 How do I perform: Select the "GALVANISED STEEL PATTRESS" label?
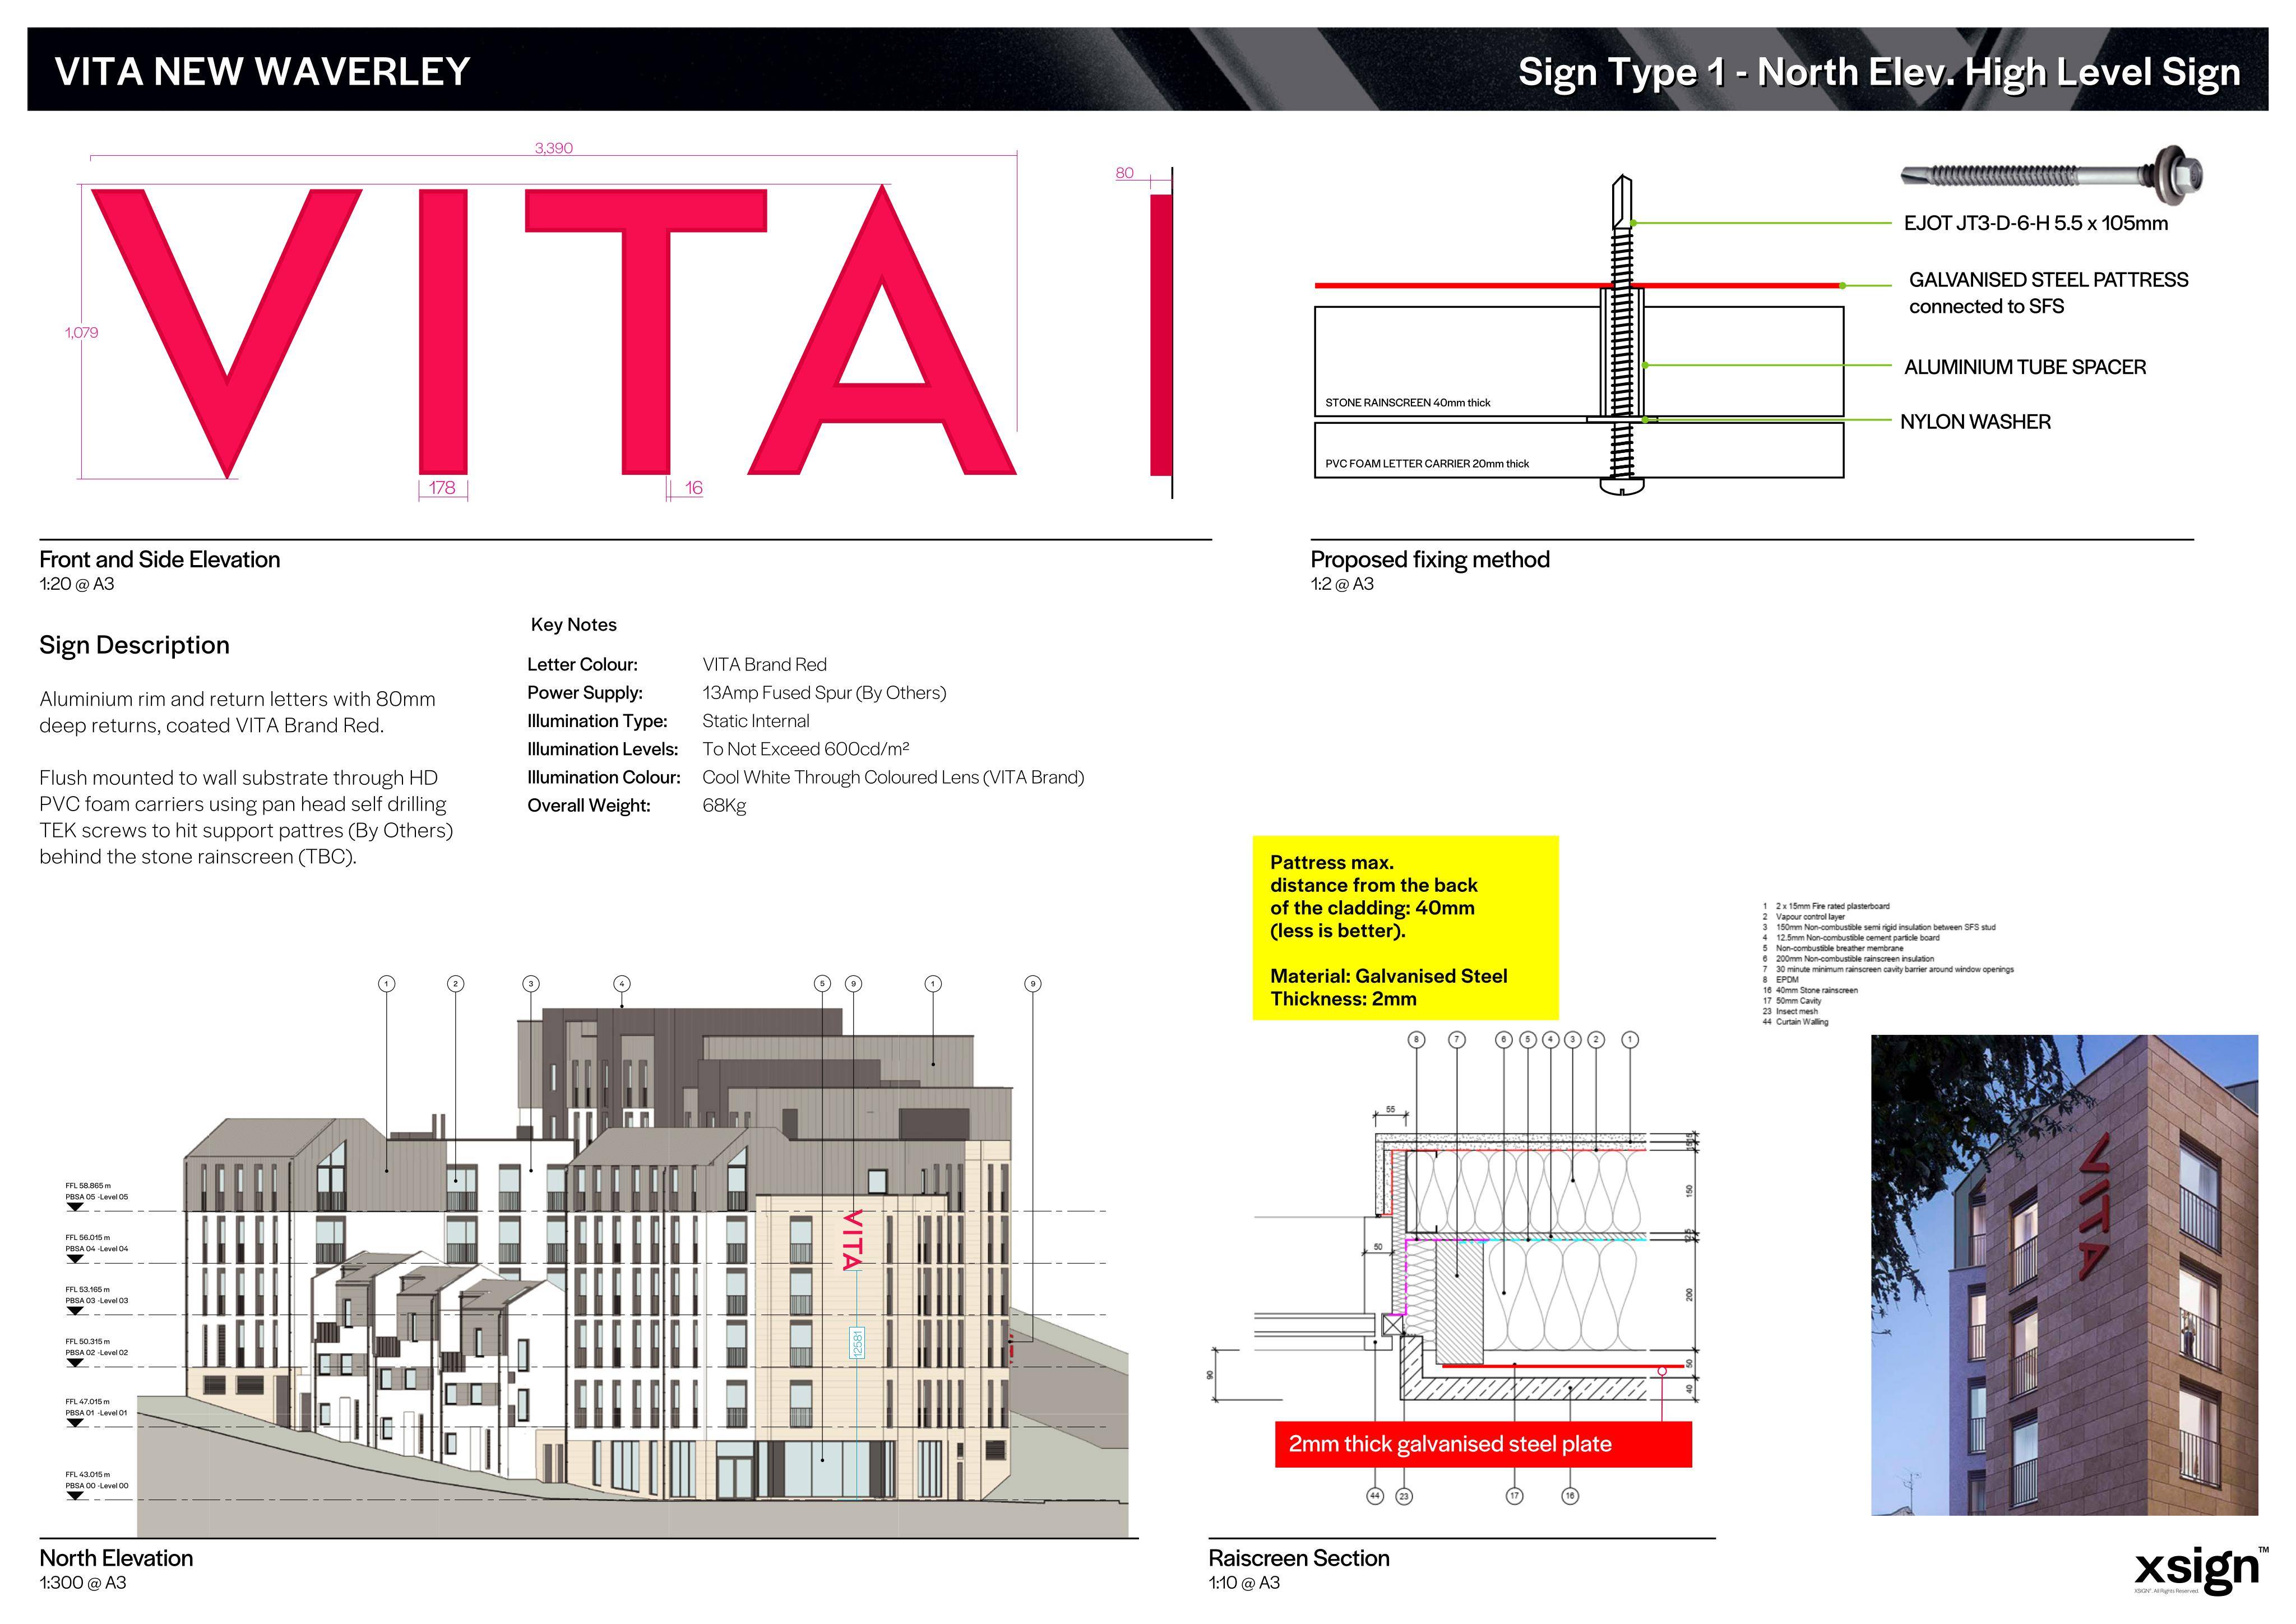tap(2049, 280)
